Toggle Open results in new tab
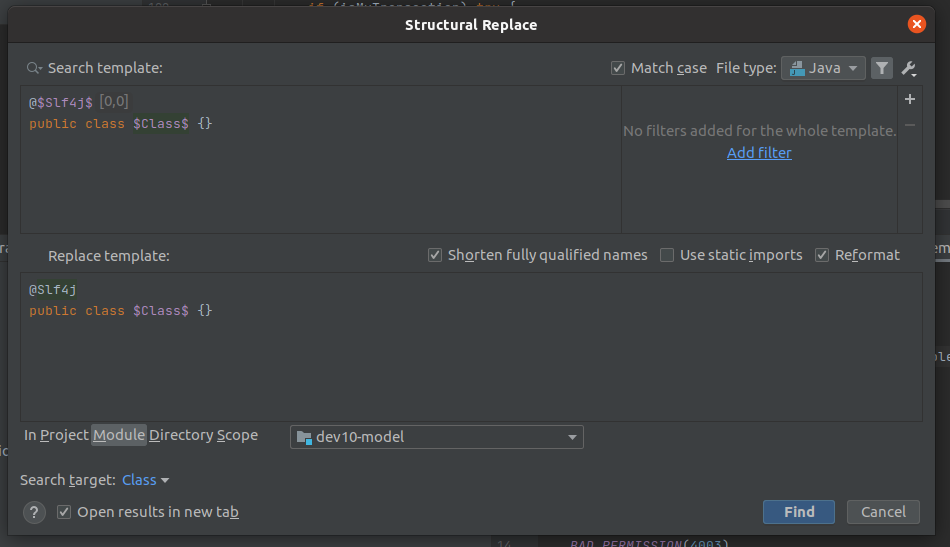 (x=64, y=512)
